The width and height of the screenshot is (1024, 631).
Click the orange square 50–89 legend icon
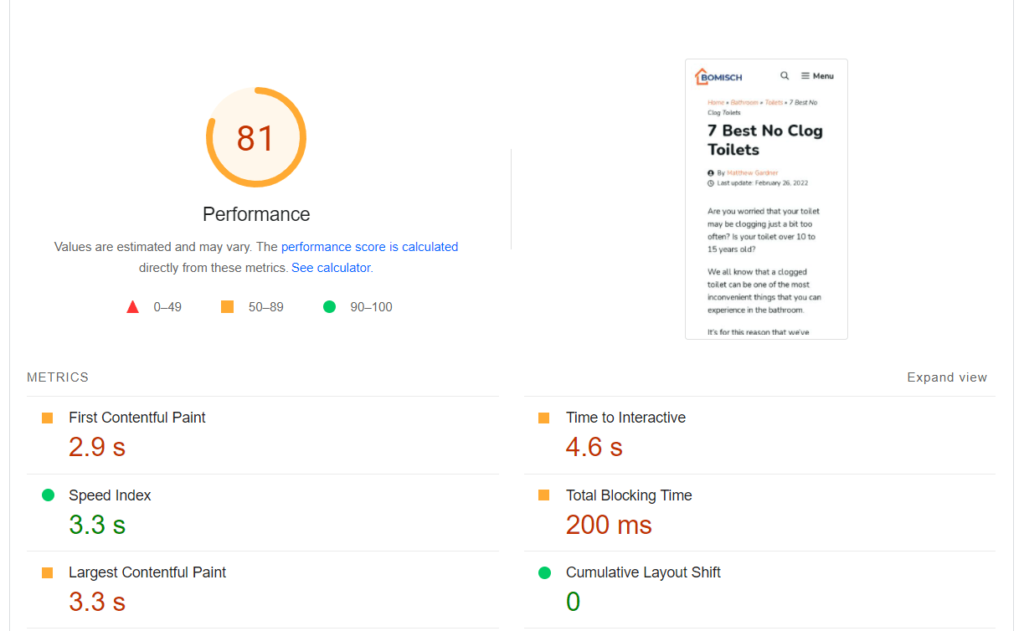[227, 307]
